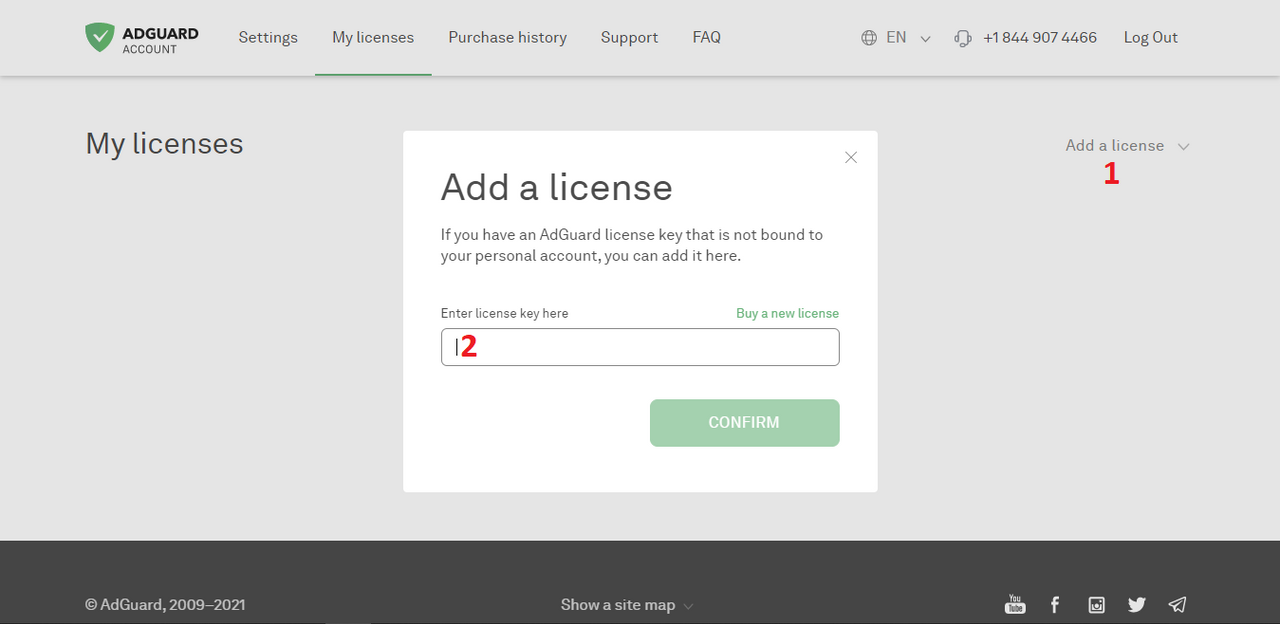Expand the Add a license dropdown
This screenshot has width=1280, height=624.
[x=1127, y=145]
